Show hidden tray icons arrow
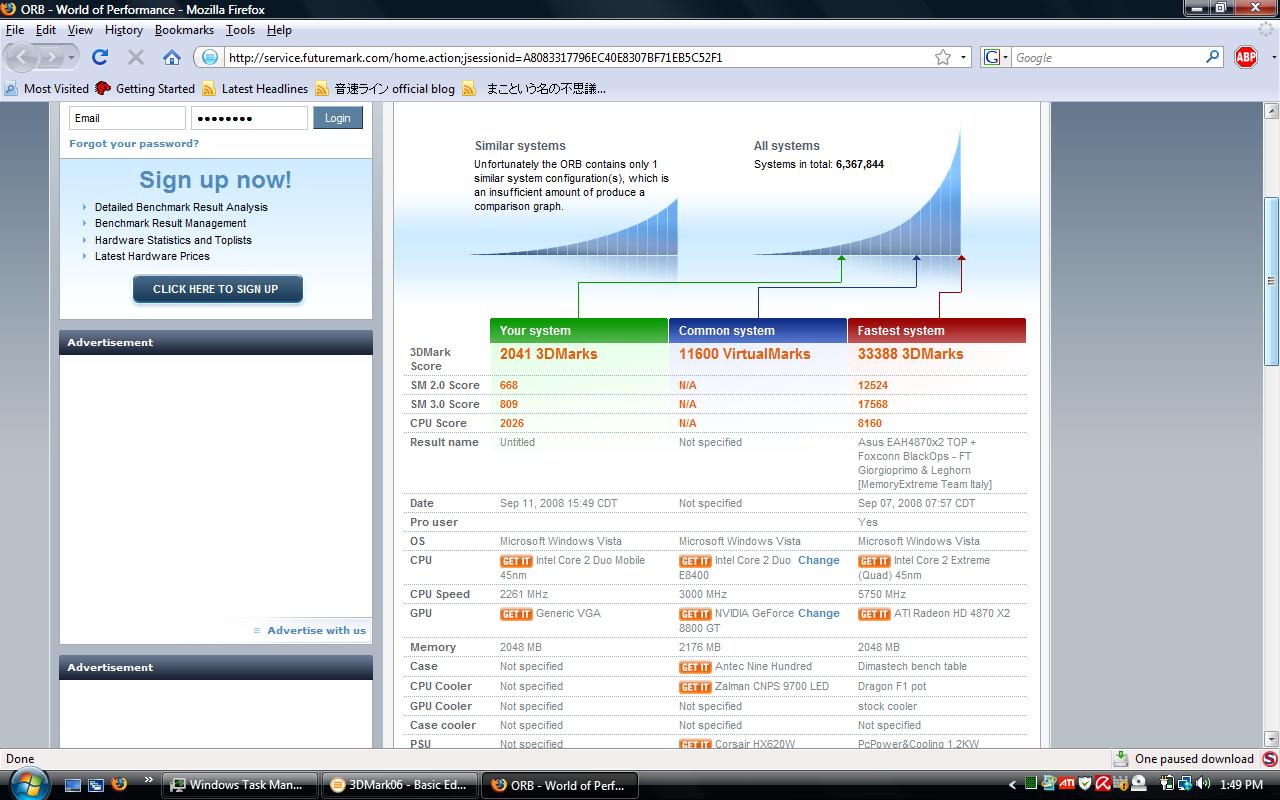The image size is (1280, 800). pyautogui.click(x=1013, y=785)
